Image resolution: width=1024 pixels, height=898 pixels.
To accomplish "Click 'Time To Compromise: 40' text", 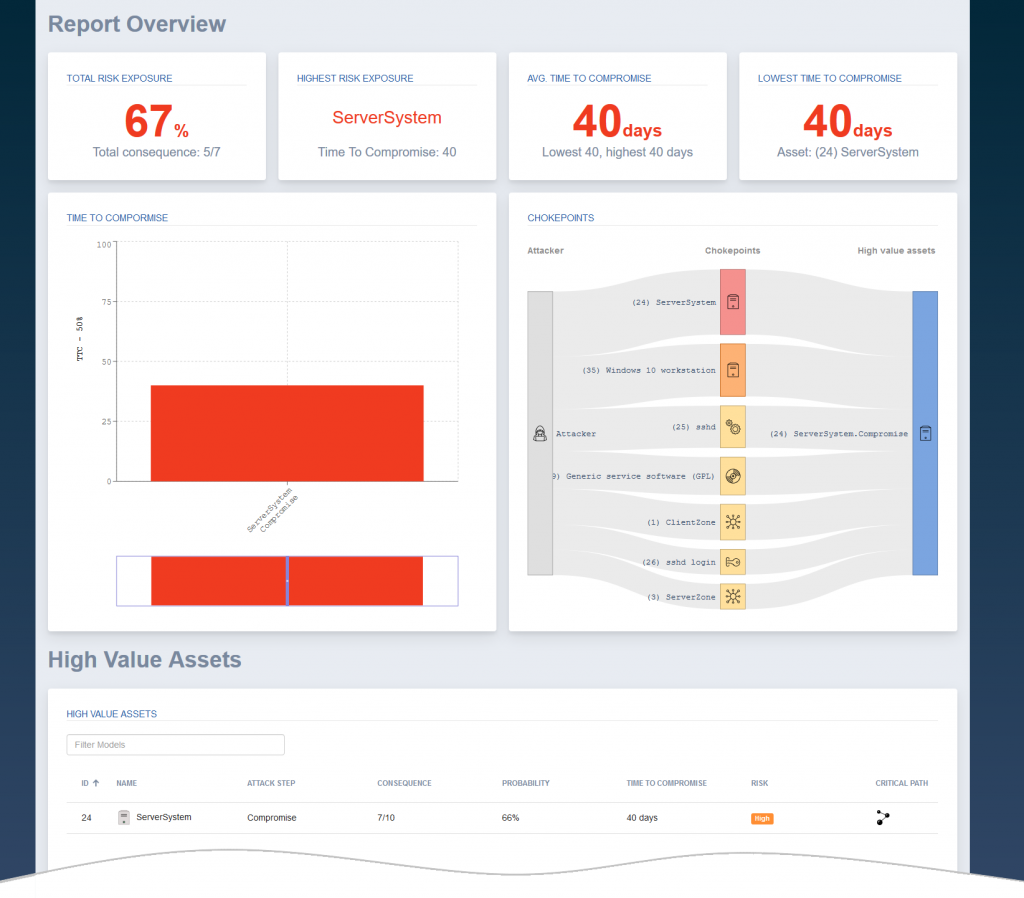I will [387, 152].
